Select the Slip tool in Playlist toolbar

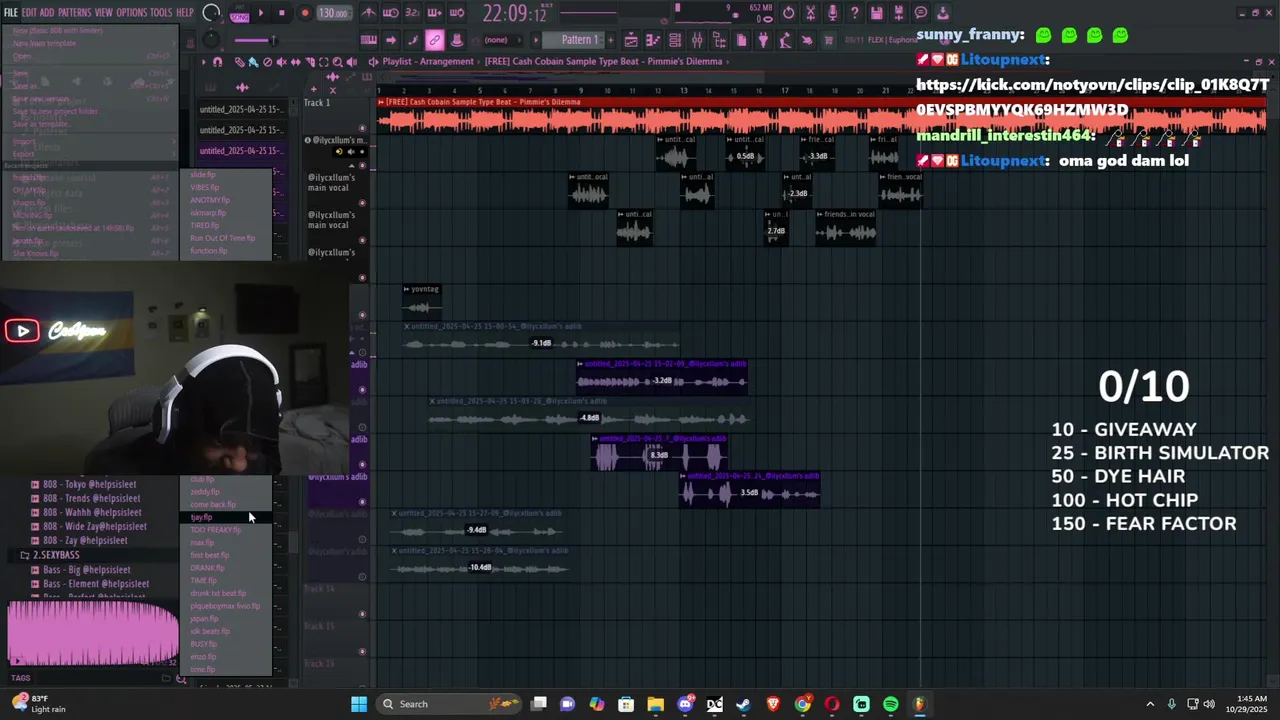coord(296,61)
